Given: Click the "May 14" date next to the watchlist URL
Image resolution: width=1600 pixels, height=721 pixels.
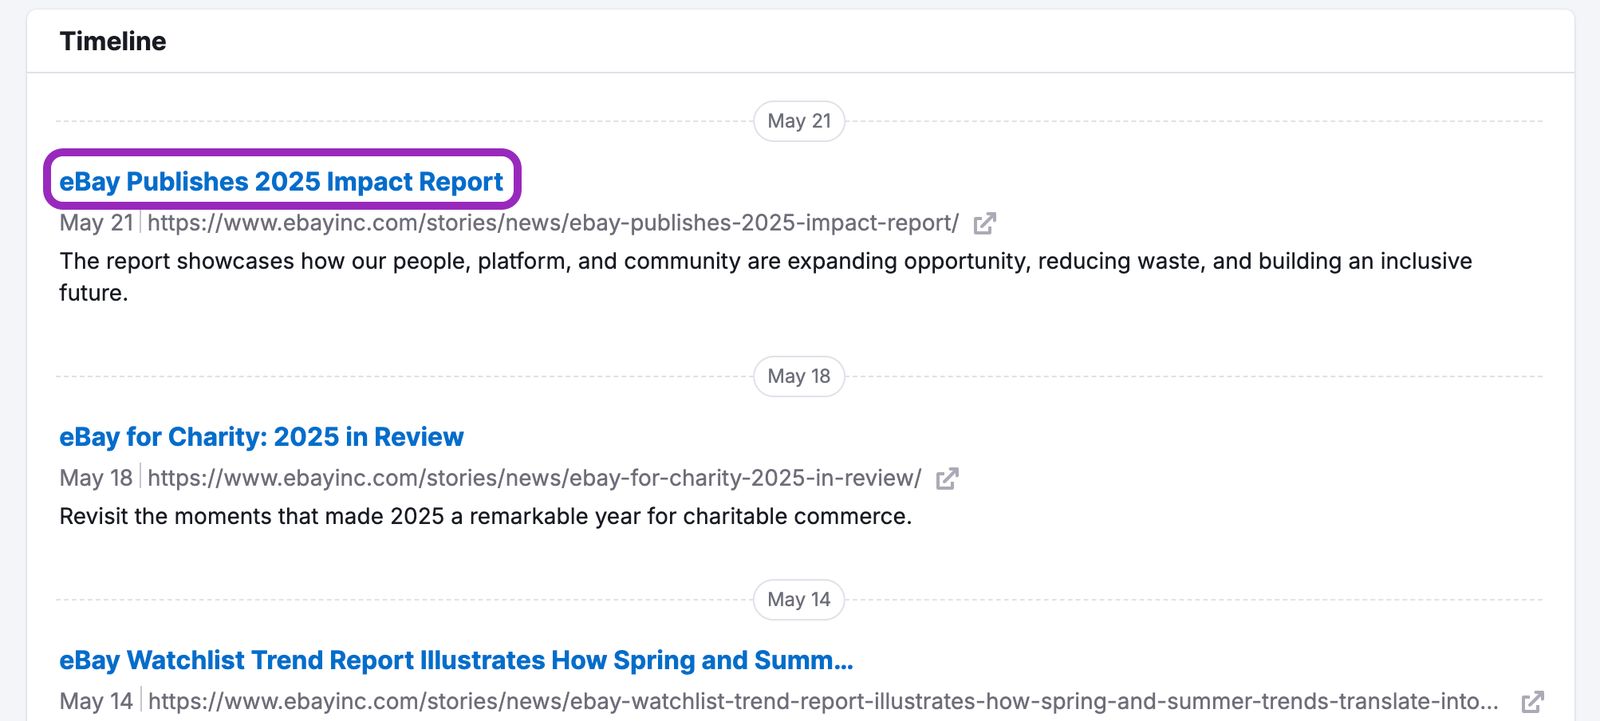Looking at the screenshot, I should pyautogui.click(x=96, y=702).
